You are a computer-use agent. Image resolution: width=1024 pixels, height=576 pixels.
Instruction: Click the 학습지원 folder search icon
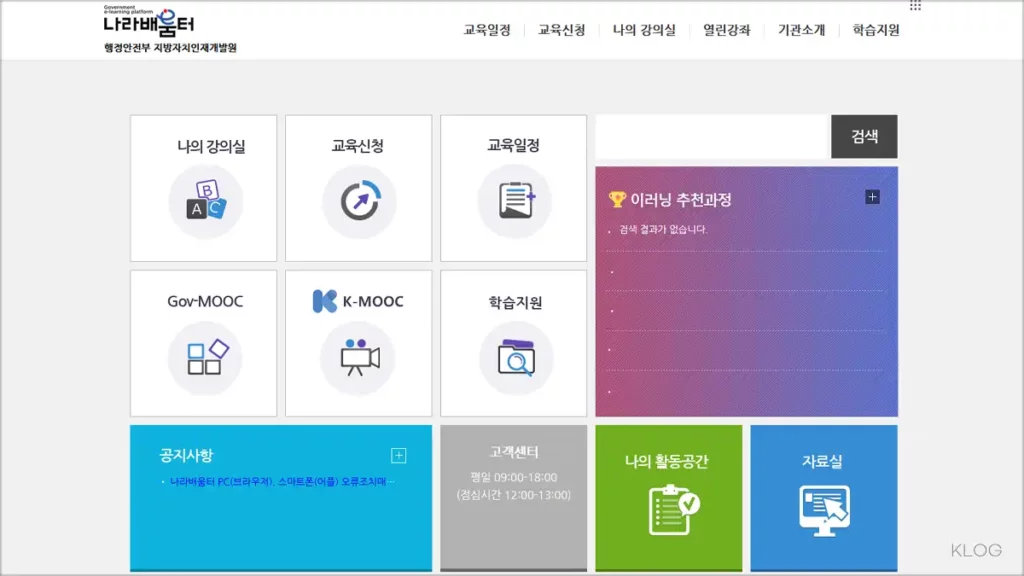click(516, 358)
